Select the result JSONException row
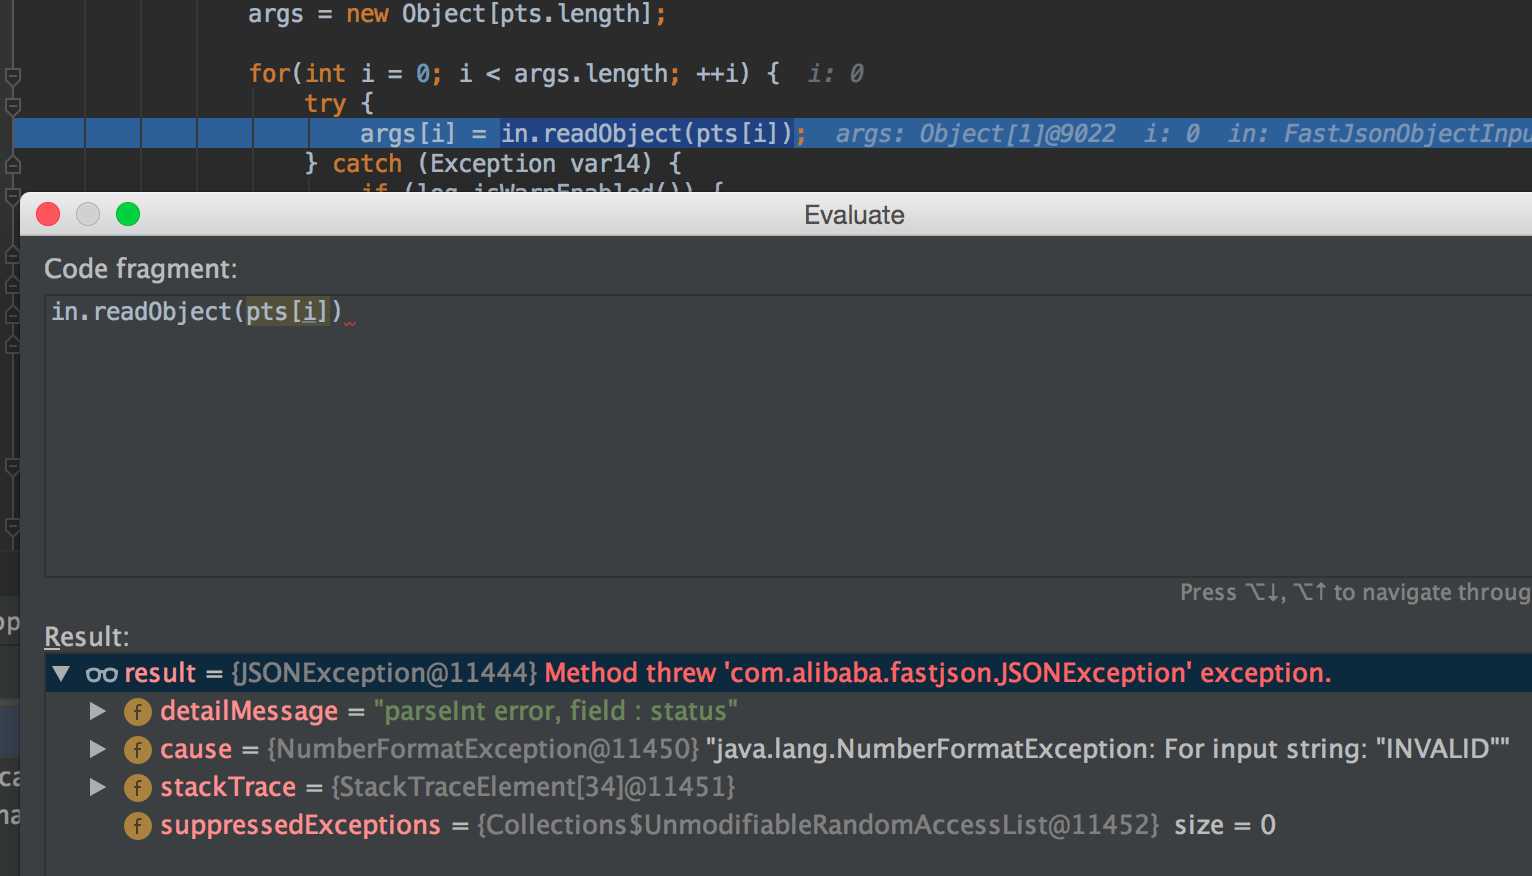 [x=788, y=673]
